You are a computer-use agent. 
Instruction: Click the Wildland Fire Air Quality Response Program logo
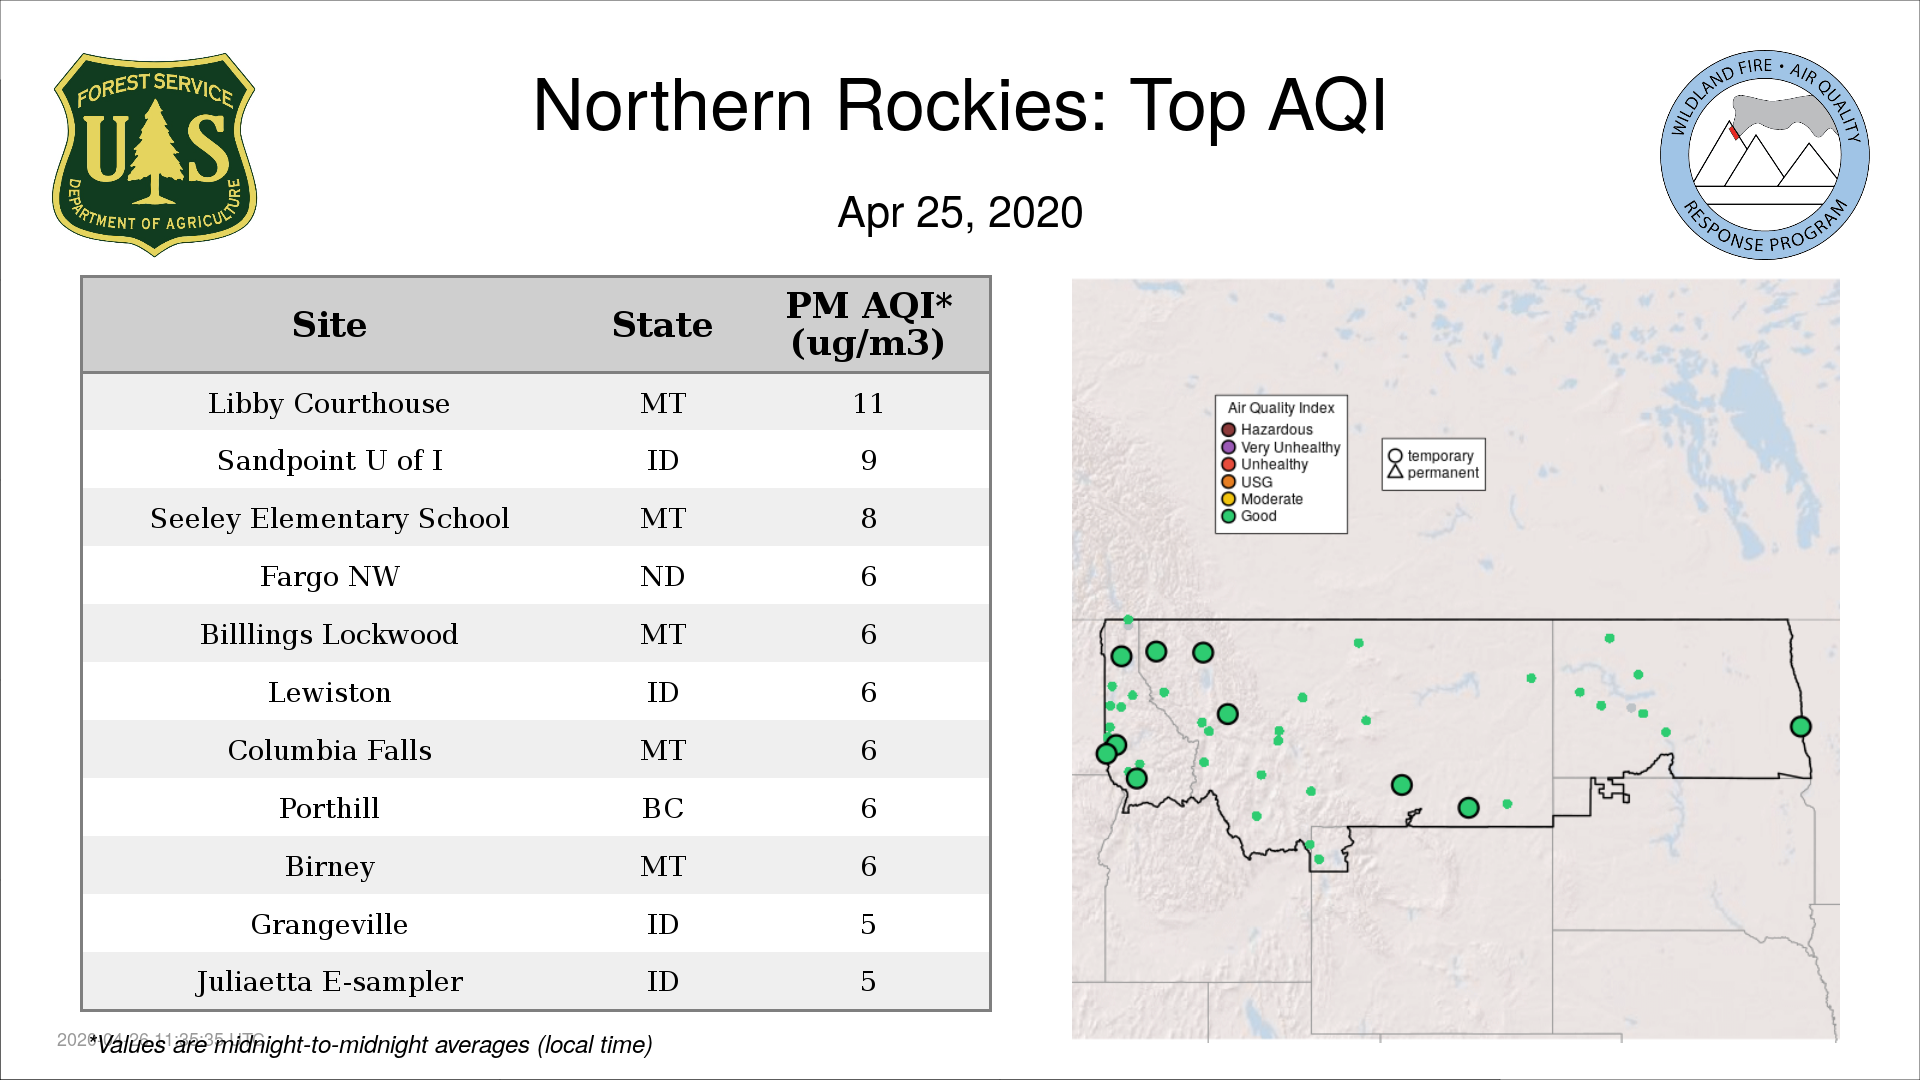click(1765, 155)
